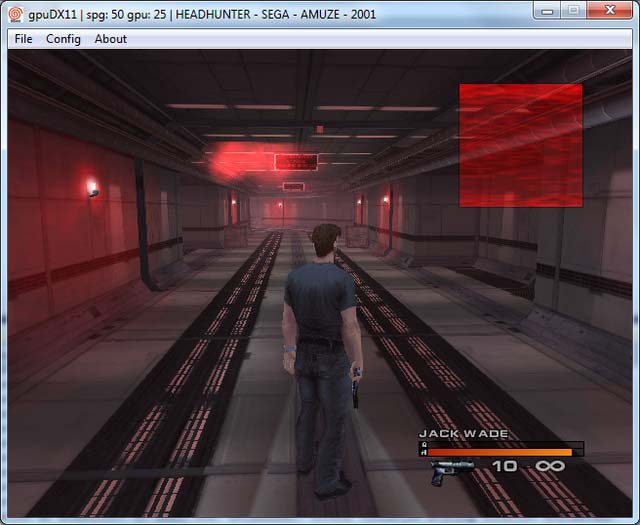Image resolution: width=640 pixels, height=525 pixels.
Task: Click the orange health bar
Action: click(x=500, y=452)
